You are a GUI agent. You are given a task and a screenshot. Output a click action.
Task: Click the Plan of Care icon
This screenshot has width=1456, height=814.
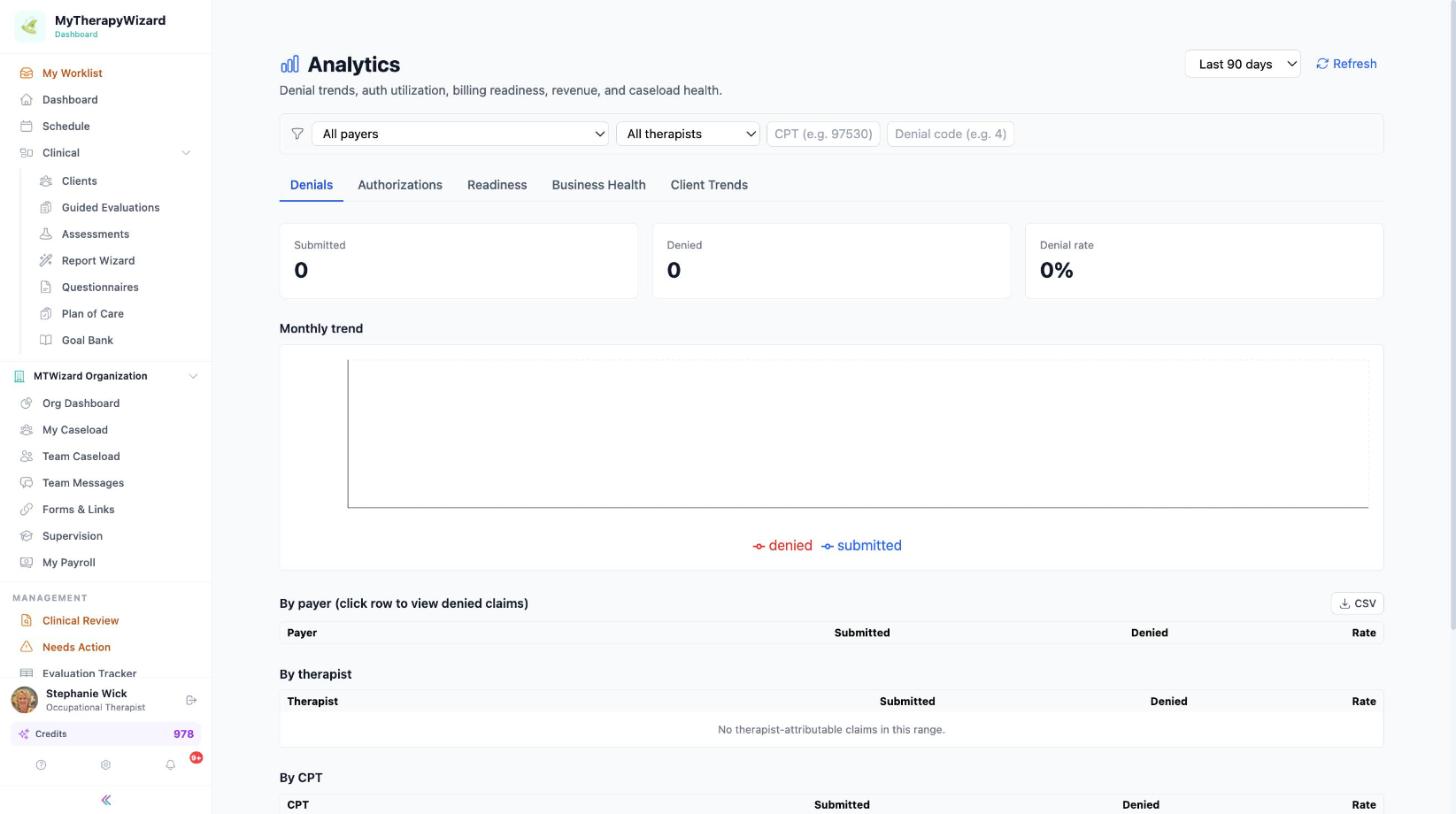pyautogui.click(x=46, y=314)
